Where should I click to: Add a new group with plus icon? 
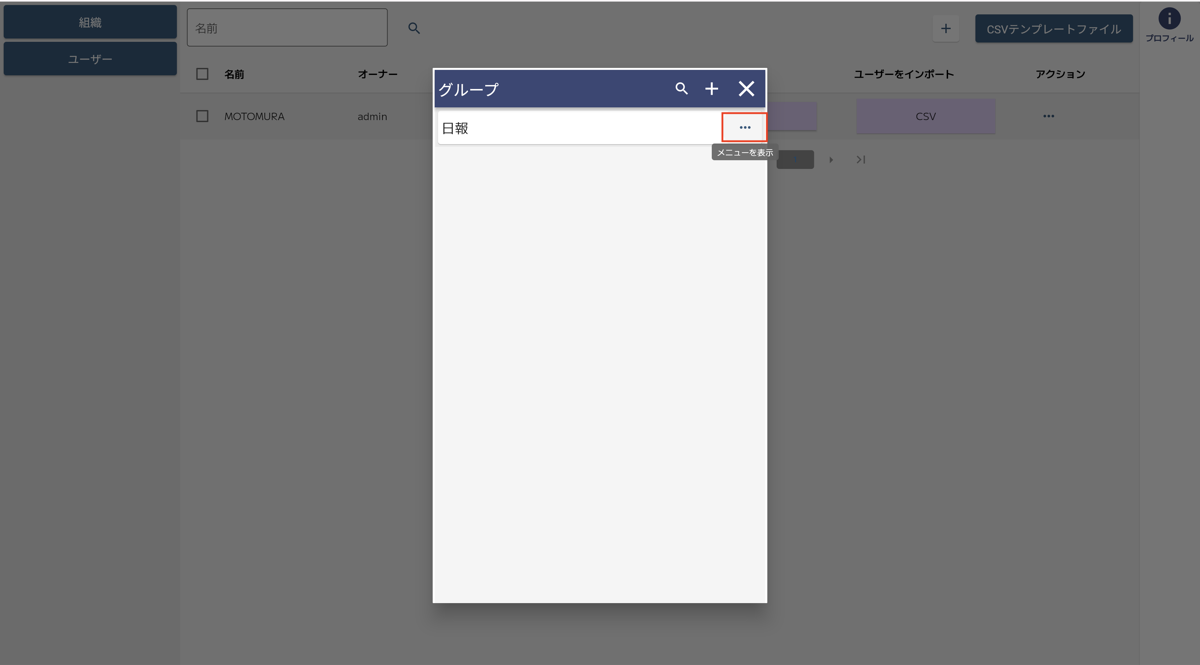tap(712, 89)
